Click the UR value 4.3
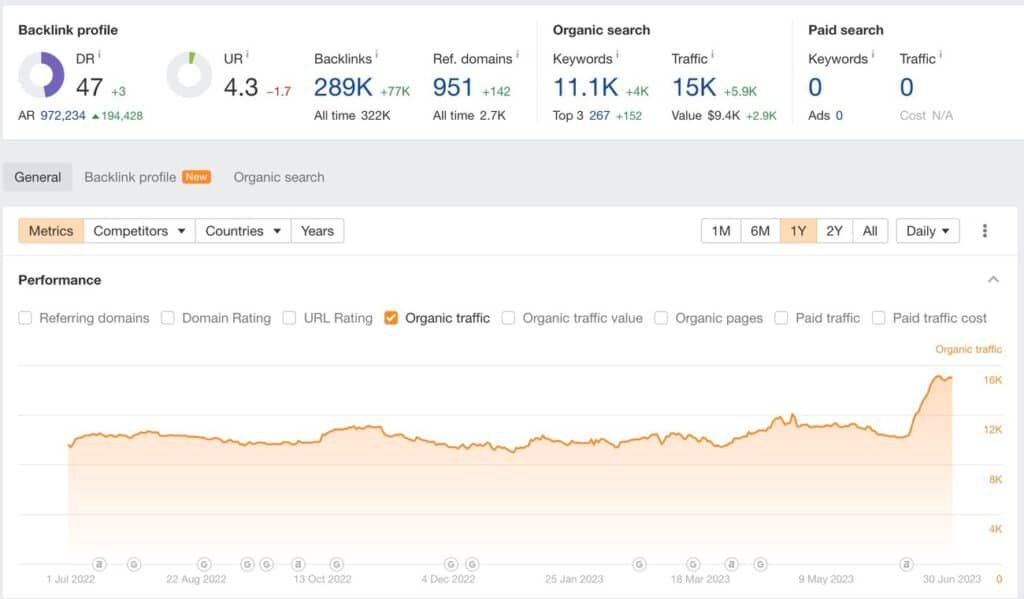The image size is (1024, 599). pos(241,87)
